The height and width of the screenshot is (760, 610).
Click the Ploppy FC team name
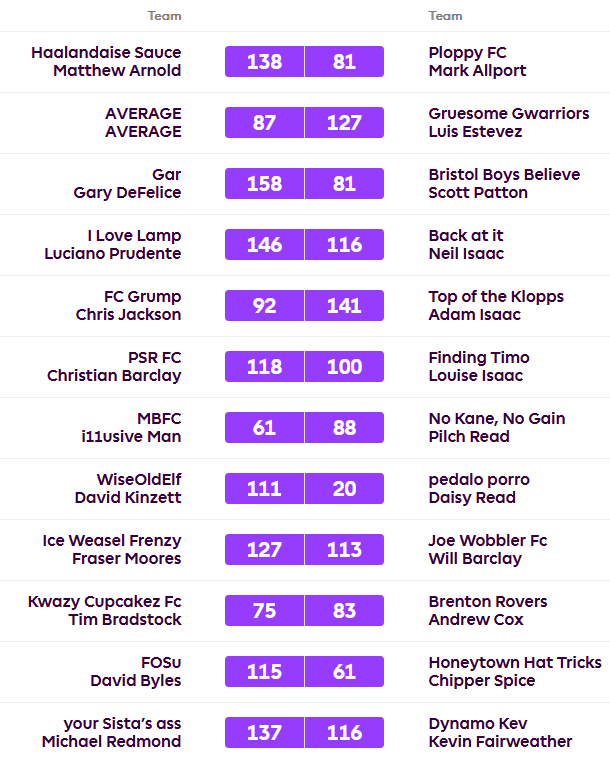tap(467, 53)
